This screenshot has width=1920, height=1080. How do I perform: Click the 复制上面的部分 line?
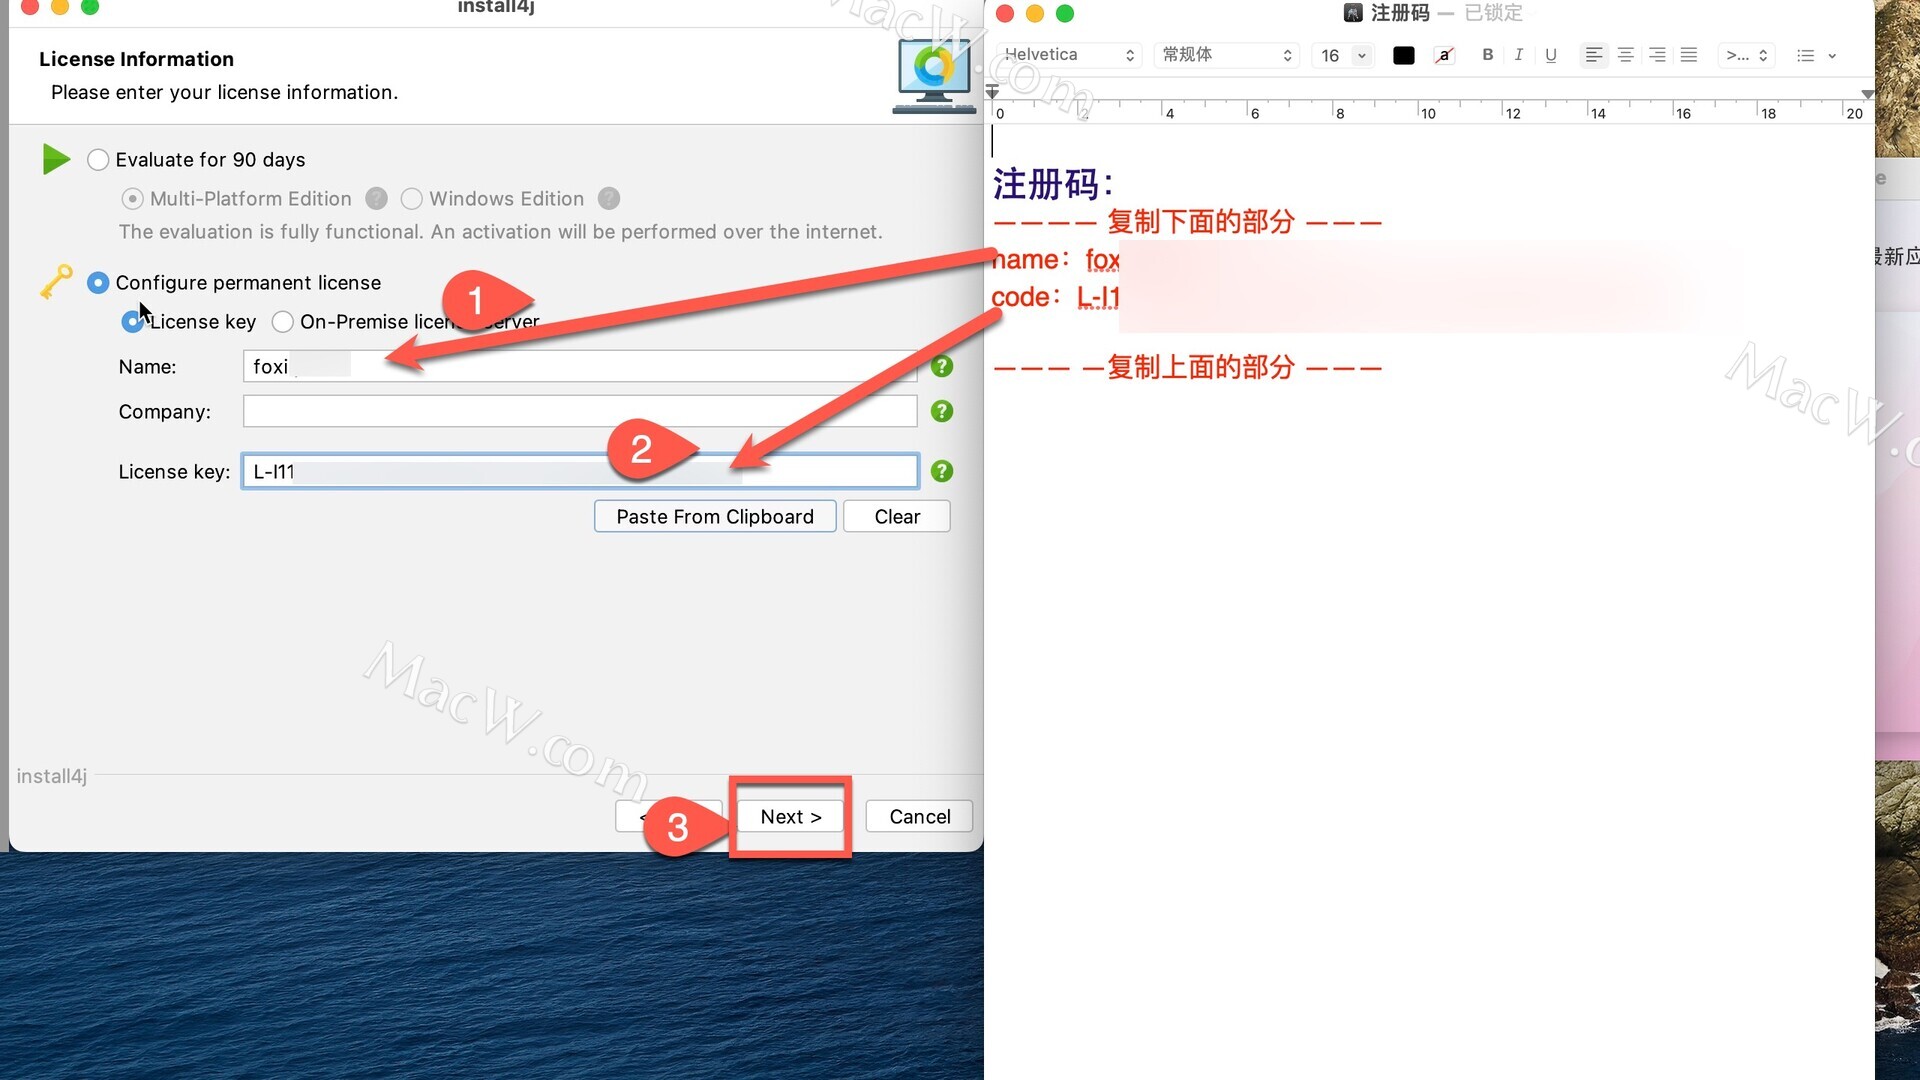pyautogui.click(x=1187, y=367)
